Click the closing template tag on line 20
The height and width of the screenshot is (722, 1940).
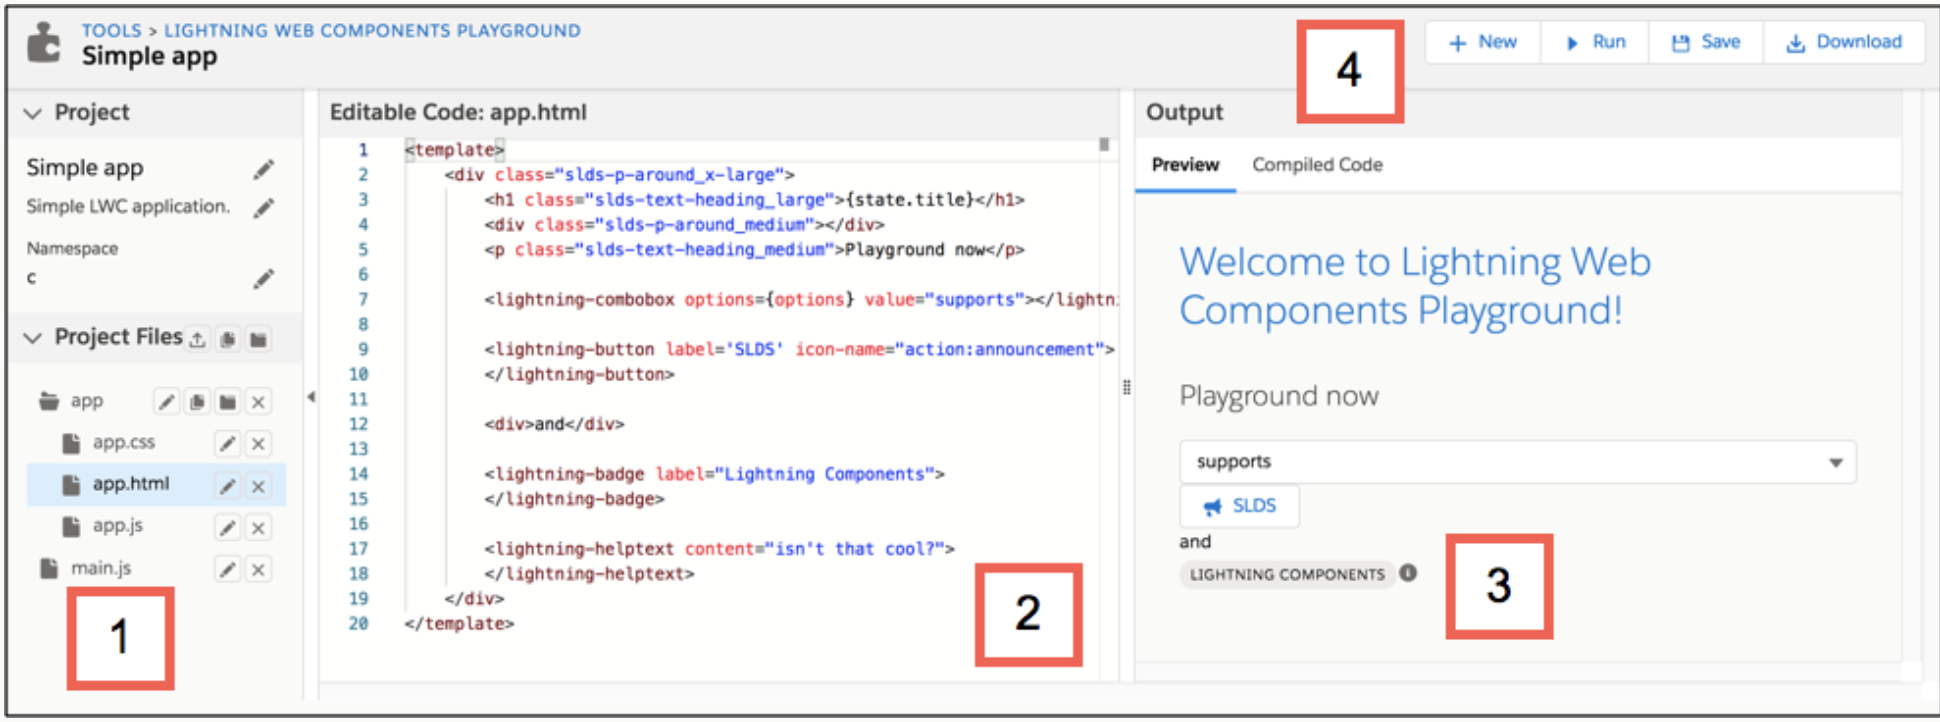pyautogui.click(x=459, y=623)
